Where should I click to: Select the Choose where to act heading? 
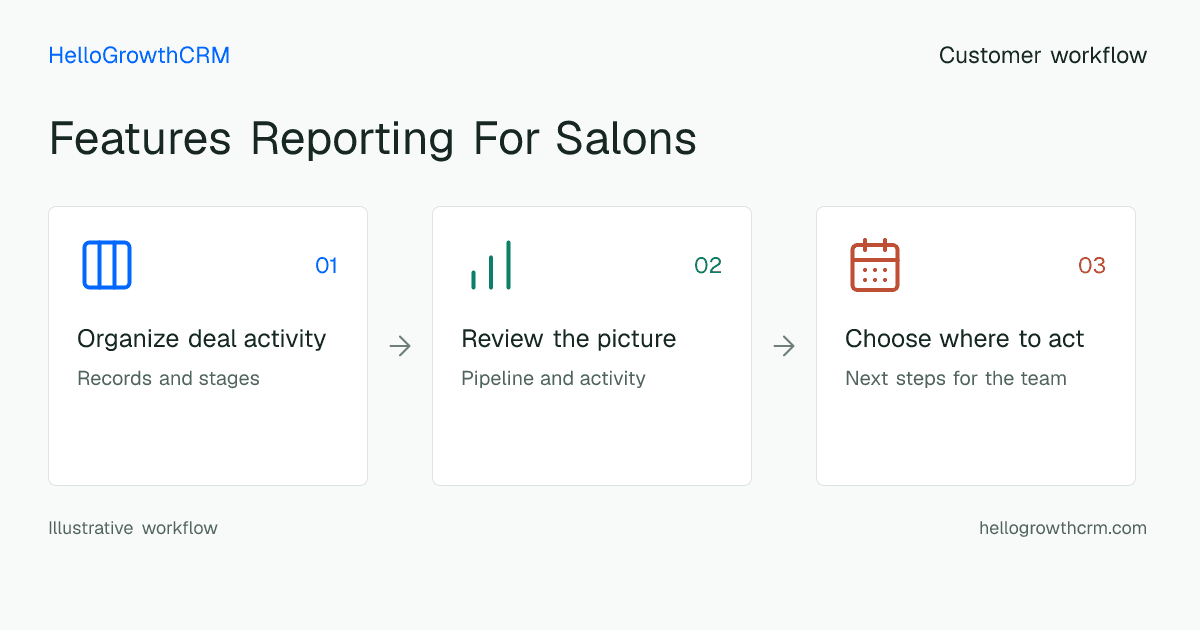[965, 339]
